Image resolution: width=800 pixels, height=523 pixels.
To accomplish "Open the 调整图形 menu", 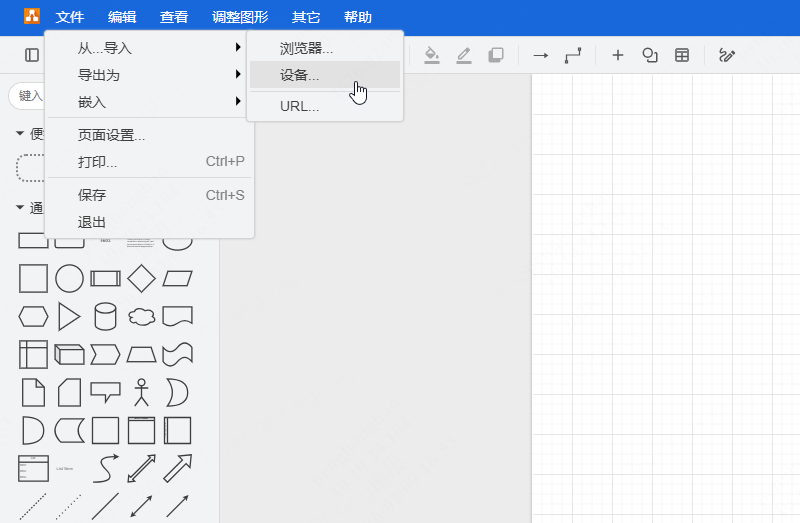I will [240, 17].
